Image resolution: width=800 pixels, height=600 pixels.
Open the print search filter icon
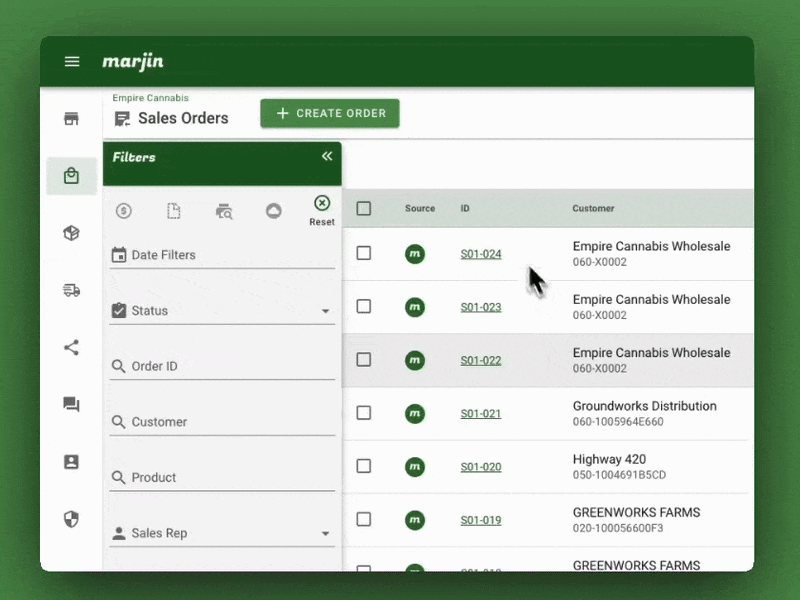[x=224, y=212]
